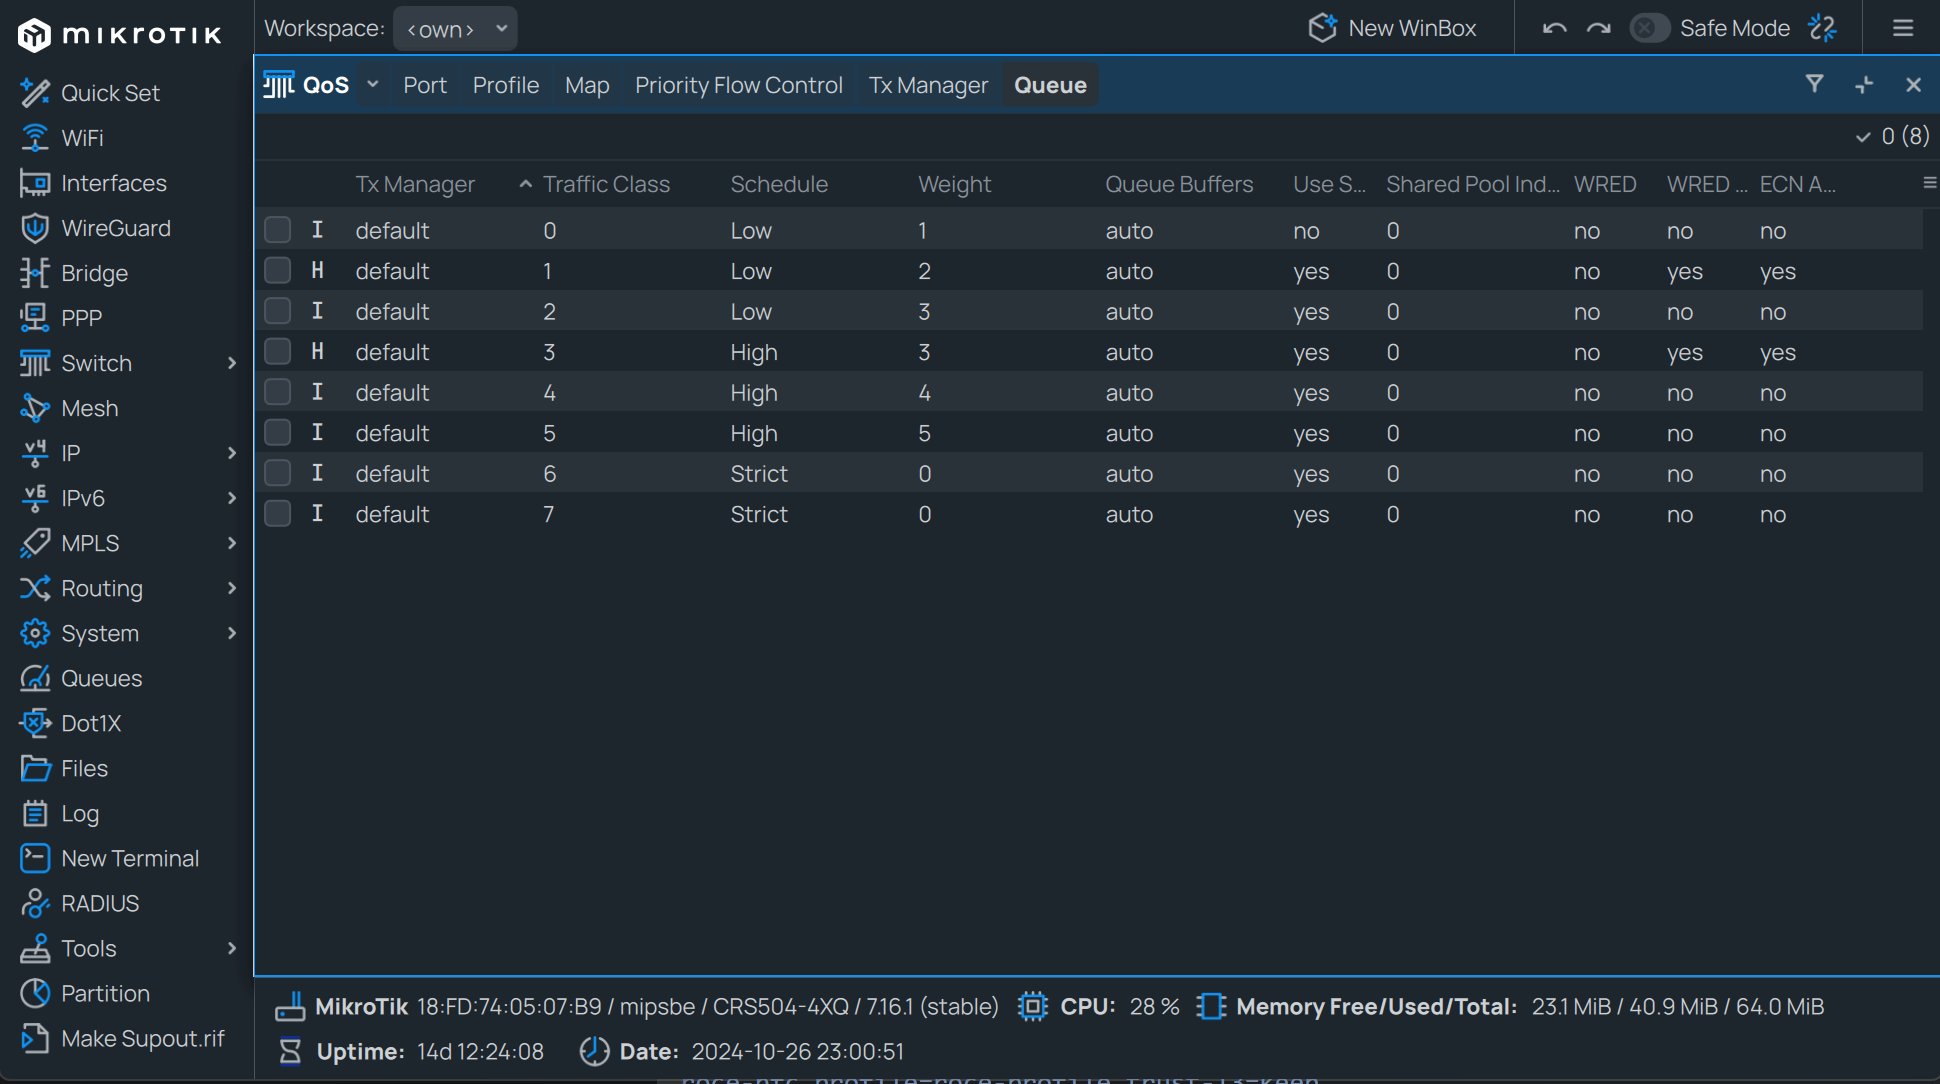The image size is (1940, 1084).
Task: Switch to the Map tab
Action: click(x=587, y=85)
